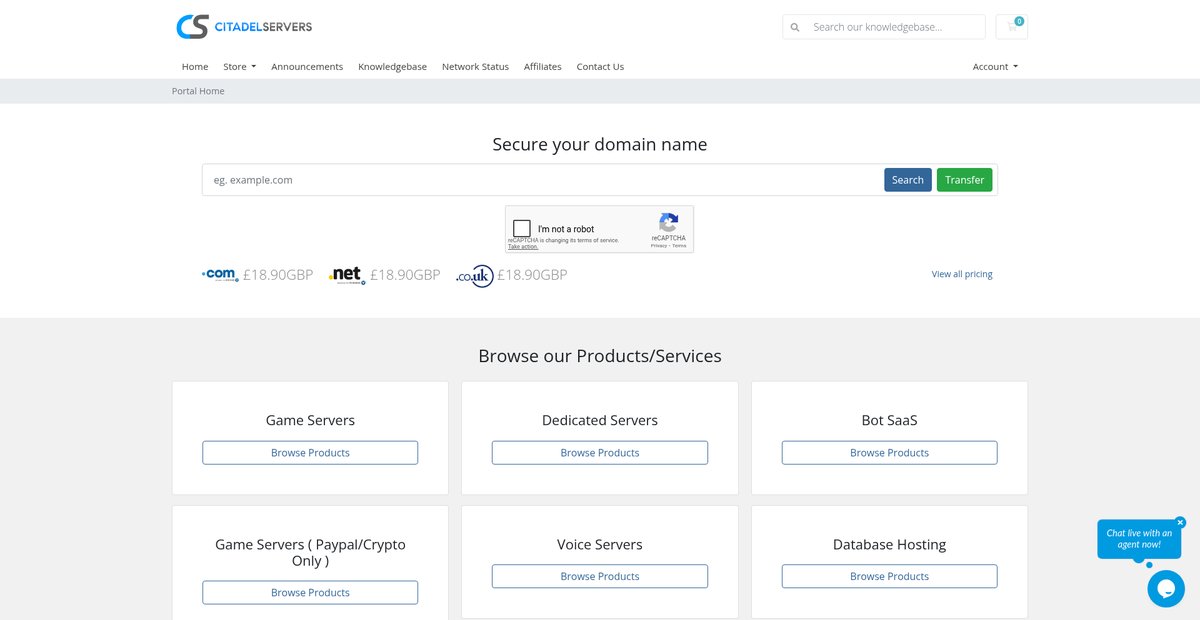Image resolution: width=1200 pixels, height=620 pixels.
Task: Open the shopping cart icon
Action: click(x=1012, y=27)
